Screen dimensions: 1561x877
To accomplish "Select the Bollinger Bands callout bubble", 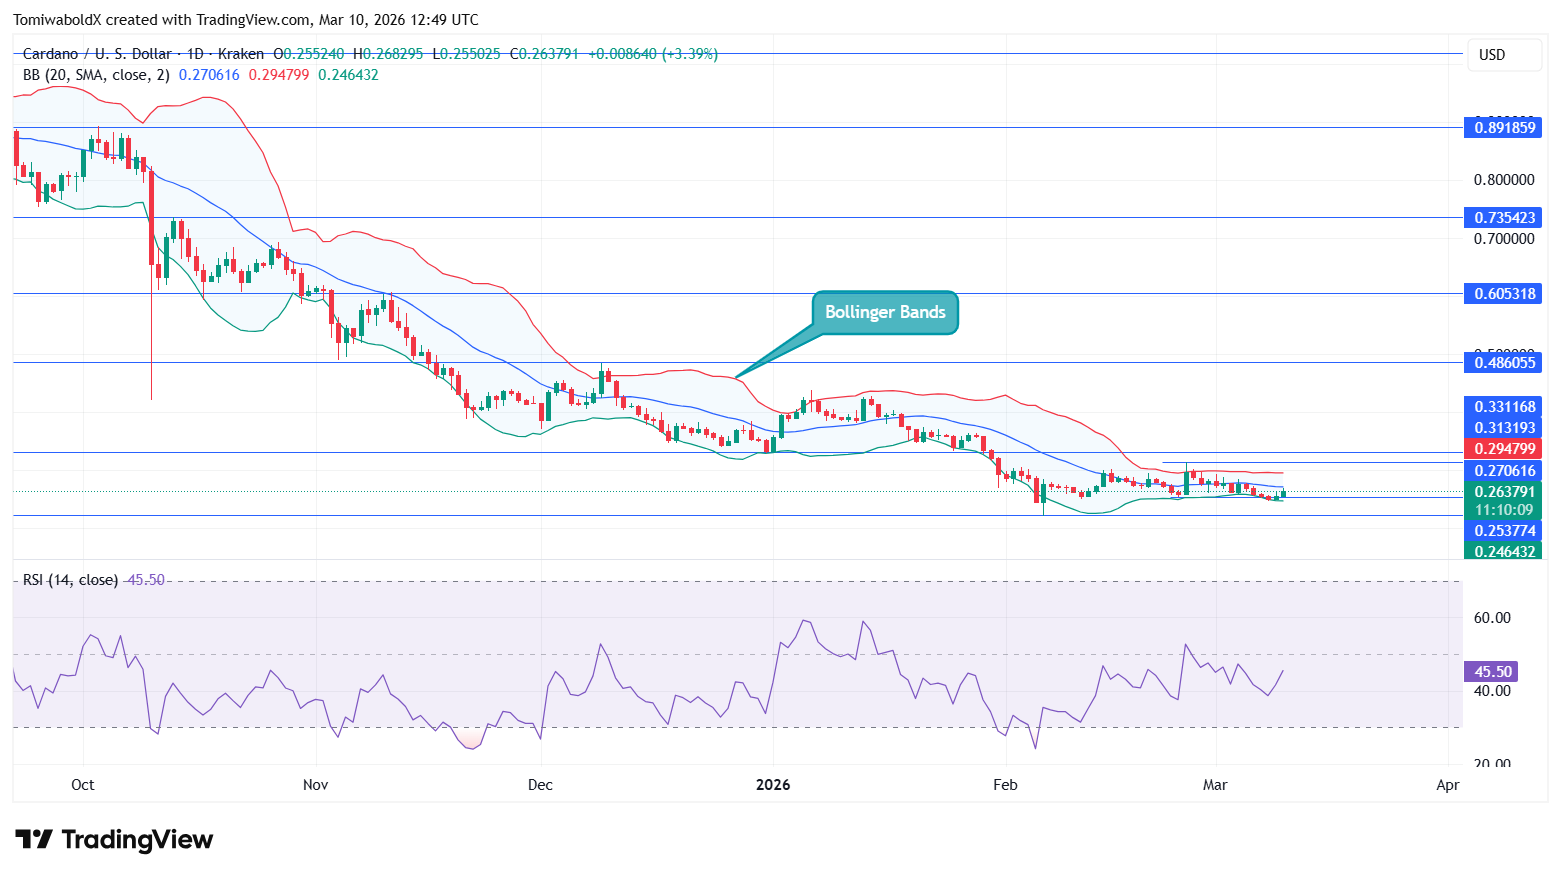I will tap(884, 312).
